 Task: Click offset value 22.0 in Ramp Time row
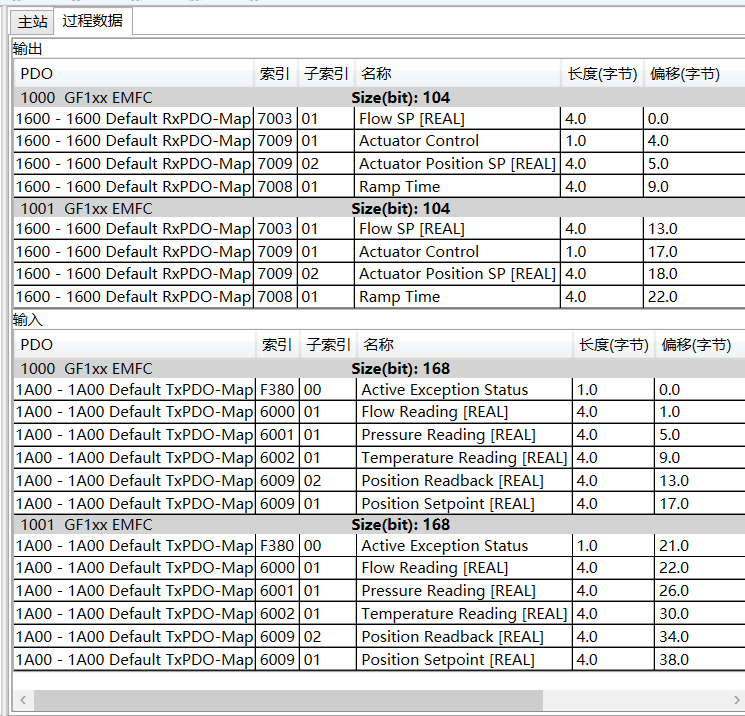click(662, 297)
